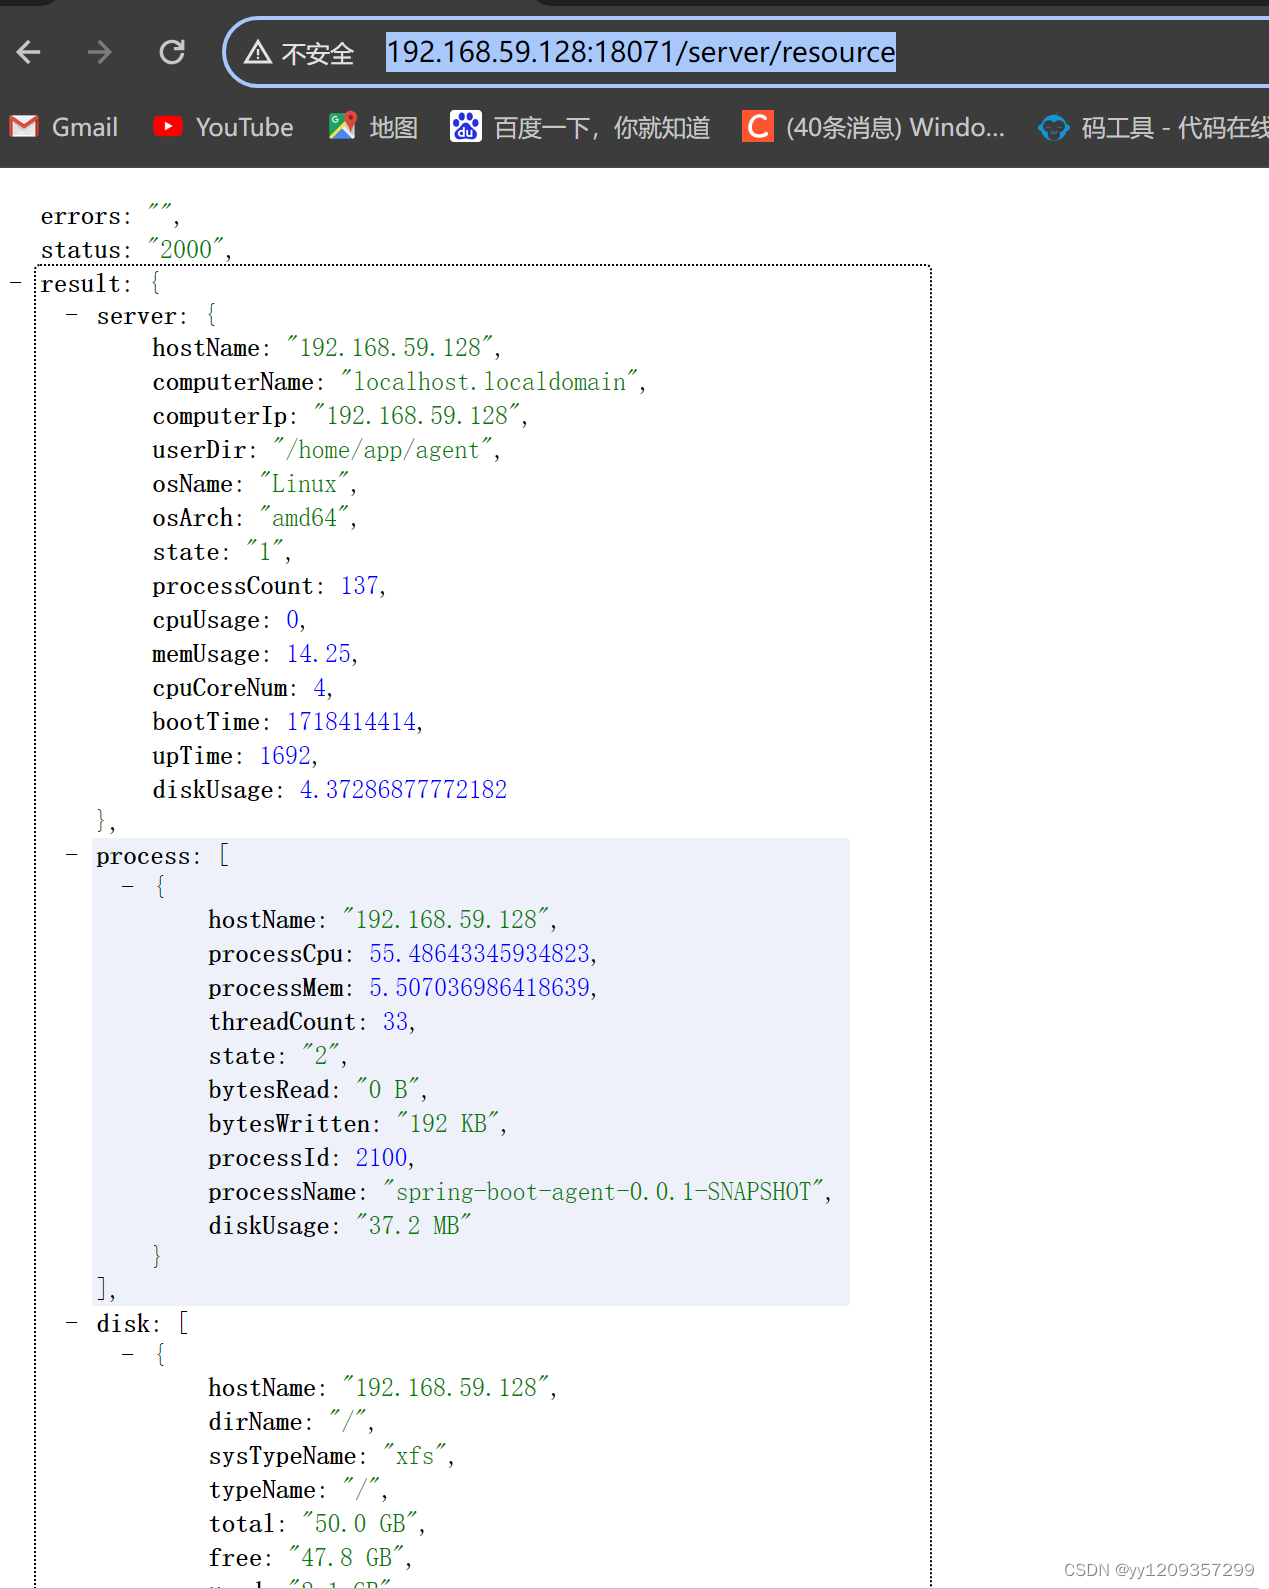The height and width of the screenshot is (1589, 1269).
Task: Click the browser forward arrow
Action: tap(100, 52)
